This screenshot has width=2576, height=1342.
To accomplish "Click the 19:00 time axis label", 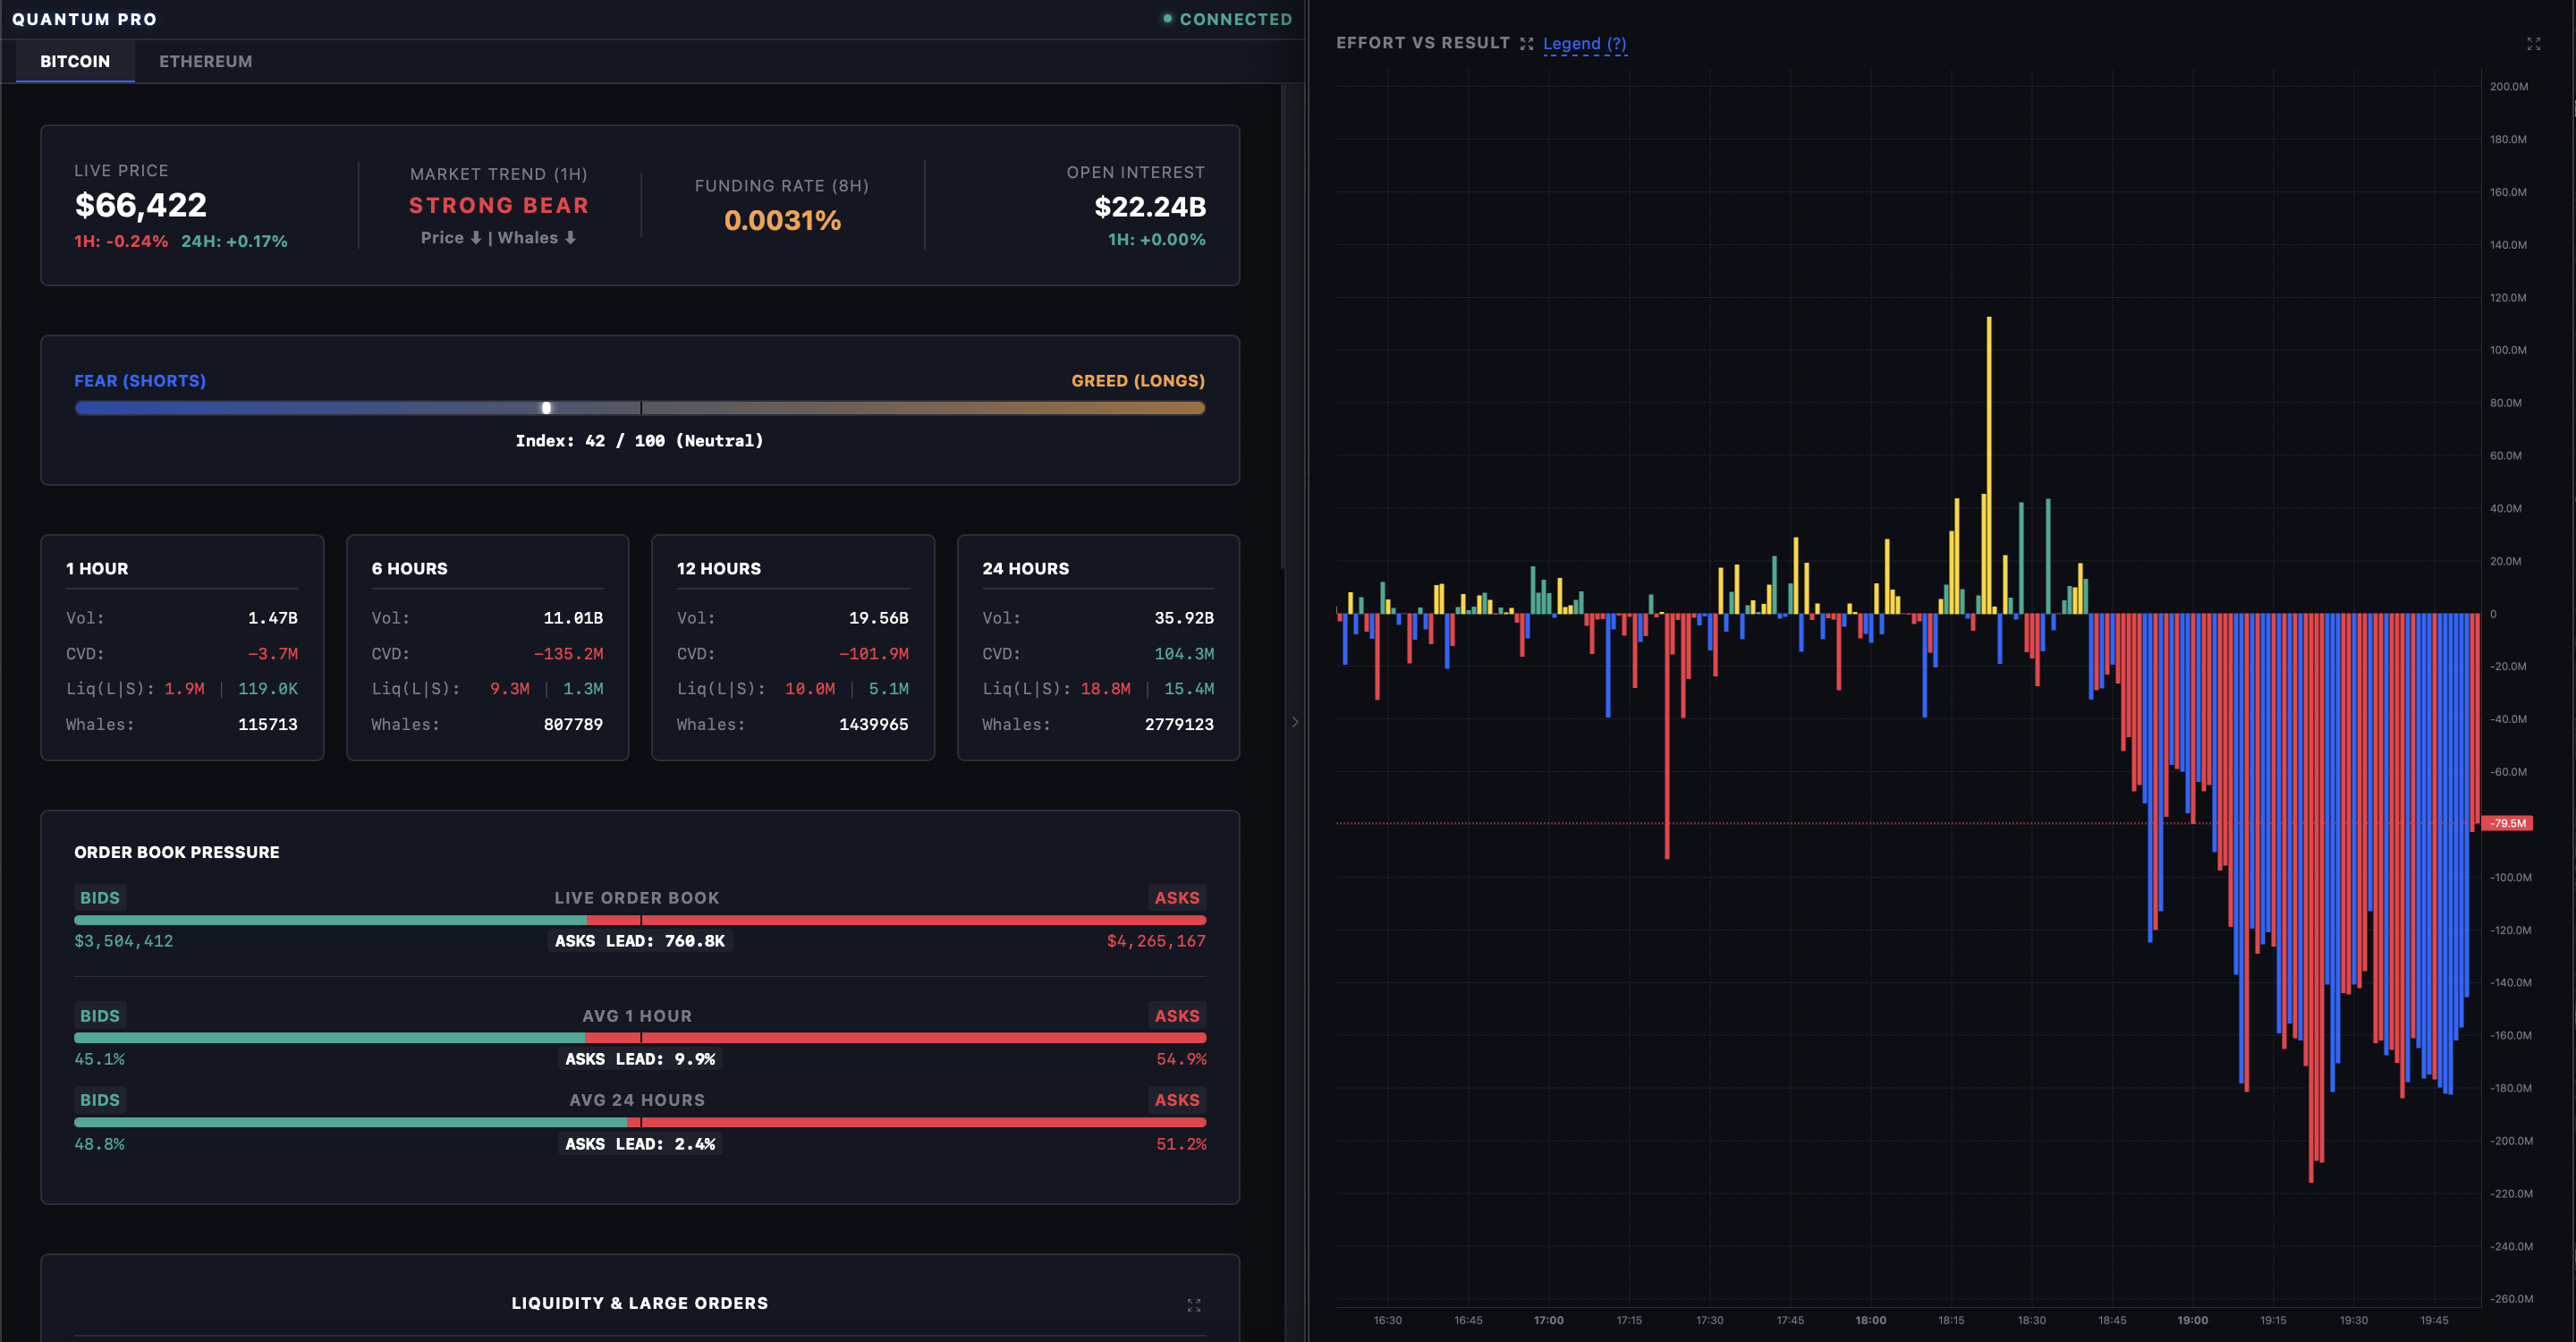I will (x=2192, y=1320).
